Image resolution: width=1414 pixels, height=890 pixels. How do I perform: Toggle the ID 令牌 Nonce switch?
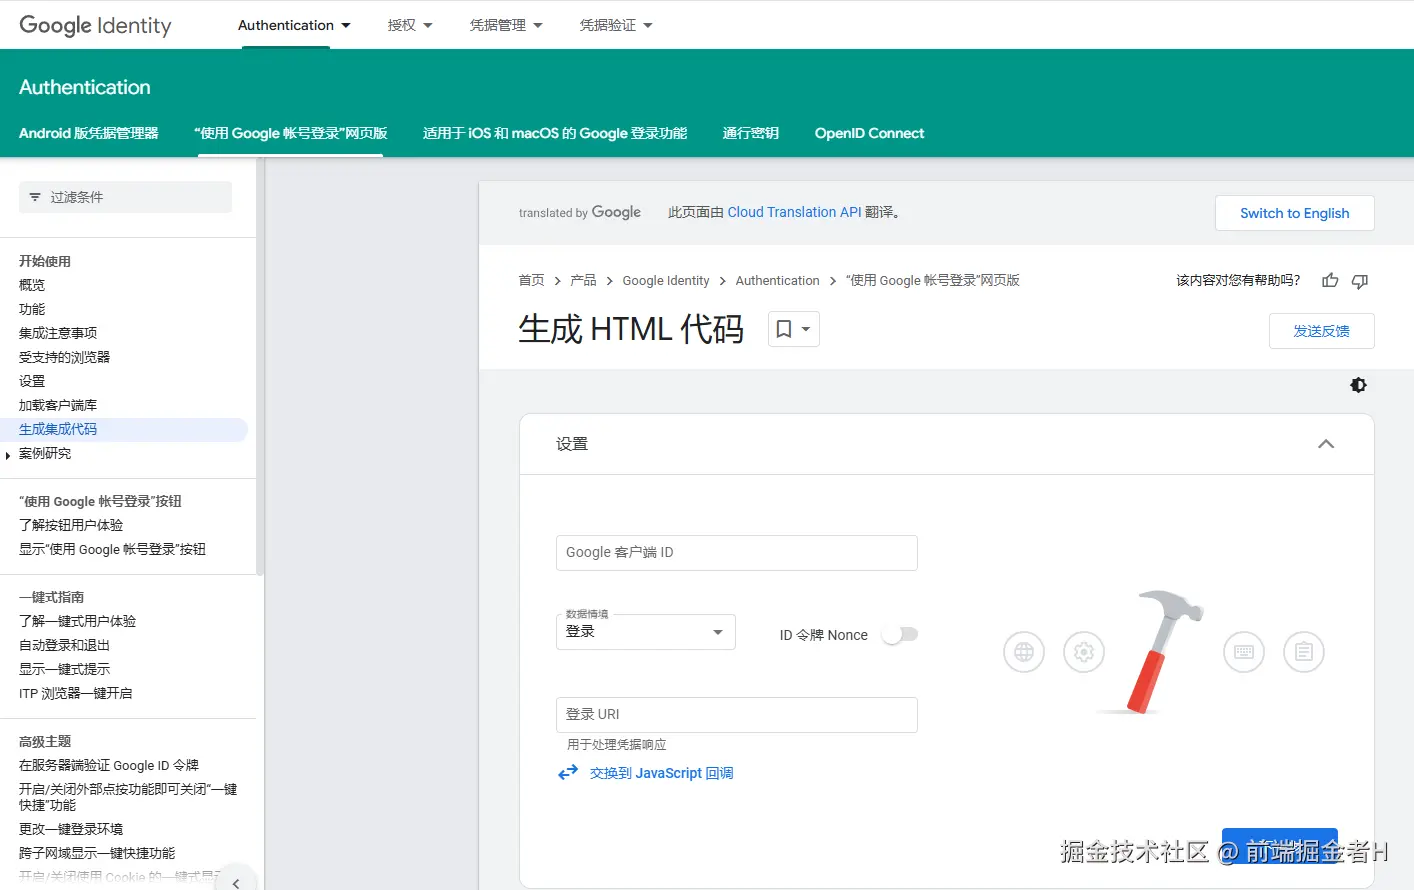click(x=900, y=635)
